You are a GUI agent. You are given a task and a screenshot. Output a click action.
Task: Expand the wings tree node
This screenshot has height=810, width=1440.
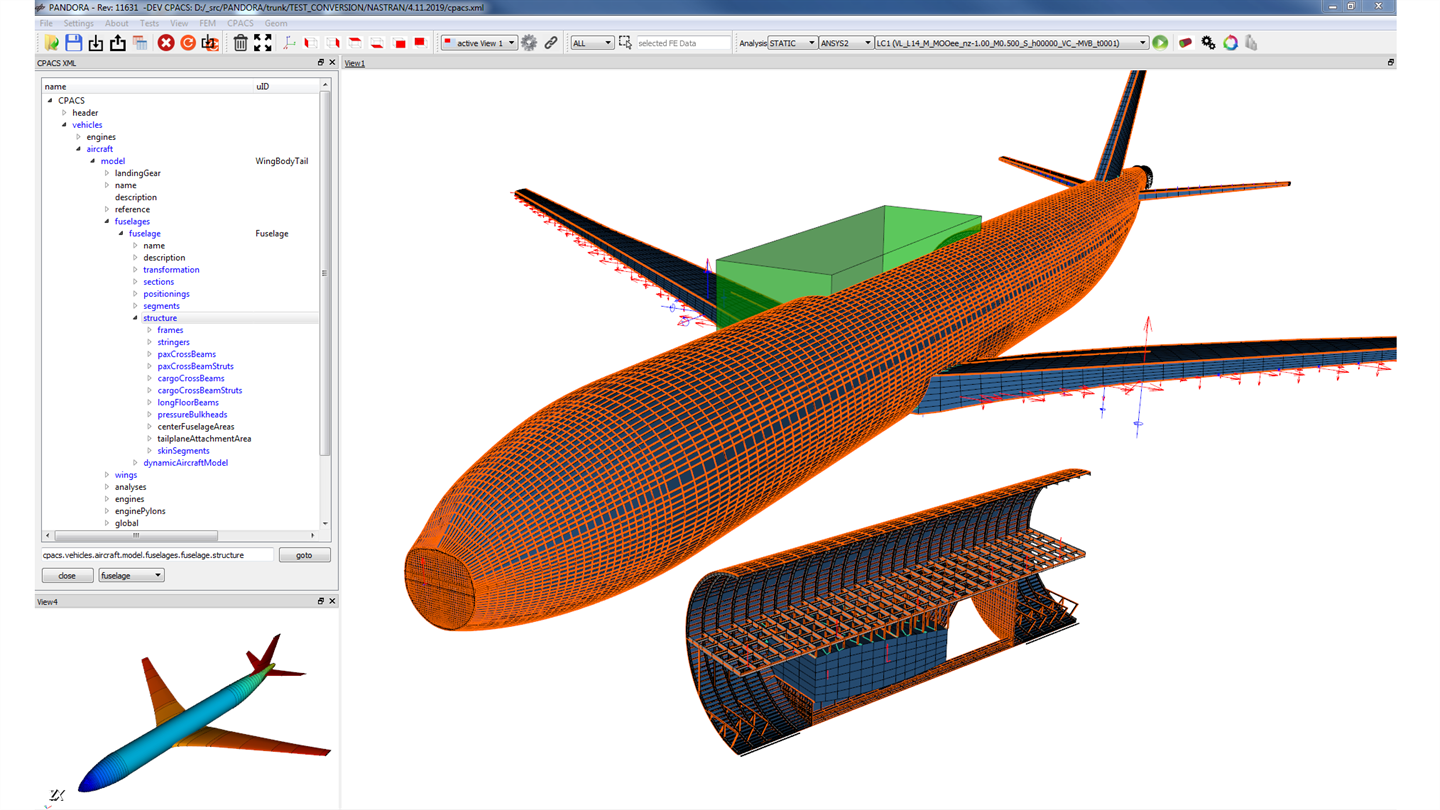click(107, 475)
